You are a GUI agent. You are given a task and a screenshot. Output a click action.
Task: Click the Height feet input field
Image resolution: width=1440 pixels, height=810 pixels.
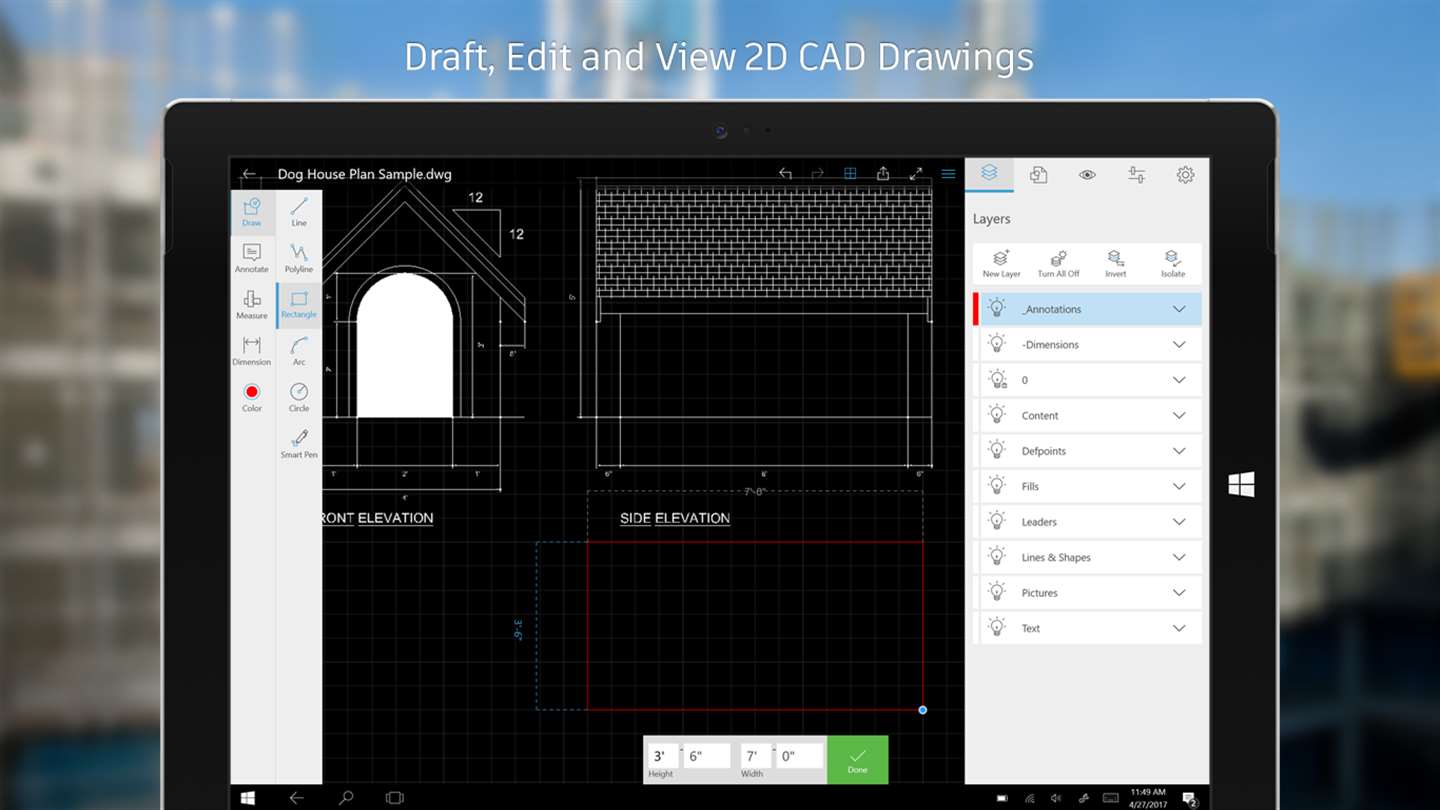[661, 756]
